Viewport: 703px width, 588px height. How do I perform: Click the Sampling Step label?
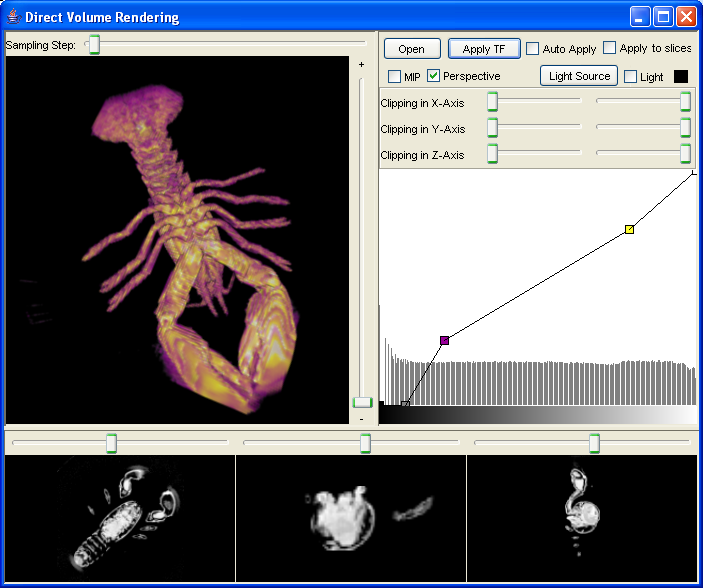[x=40, y=45]
